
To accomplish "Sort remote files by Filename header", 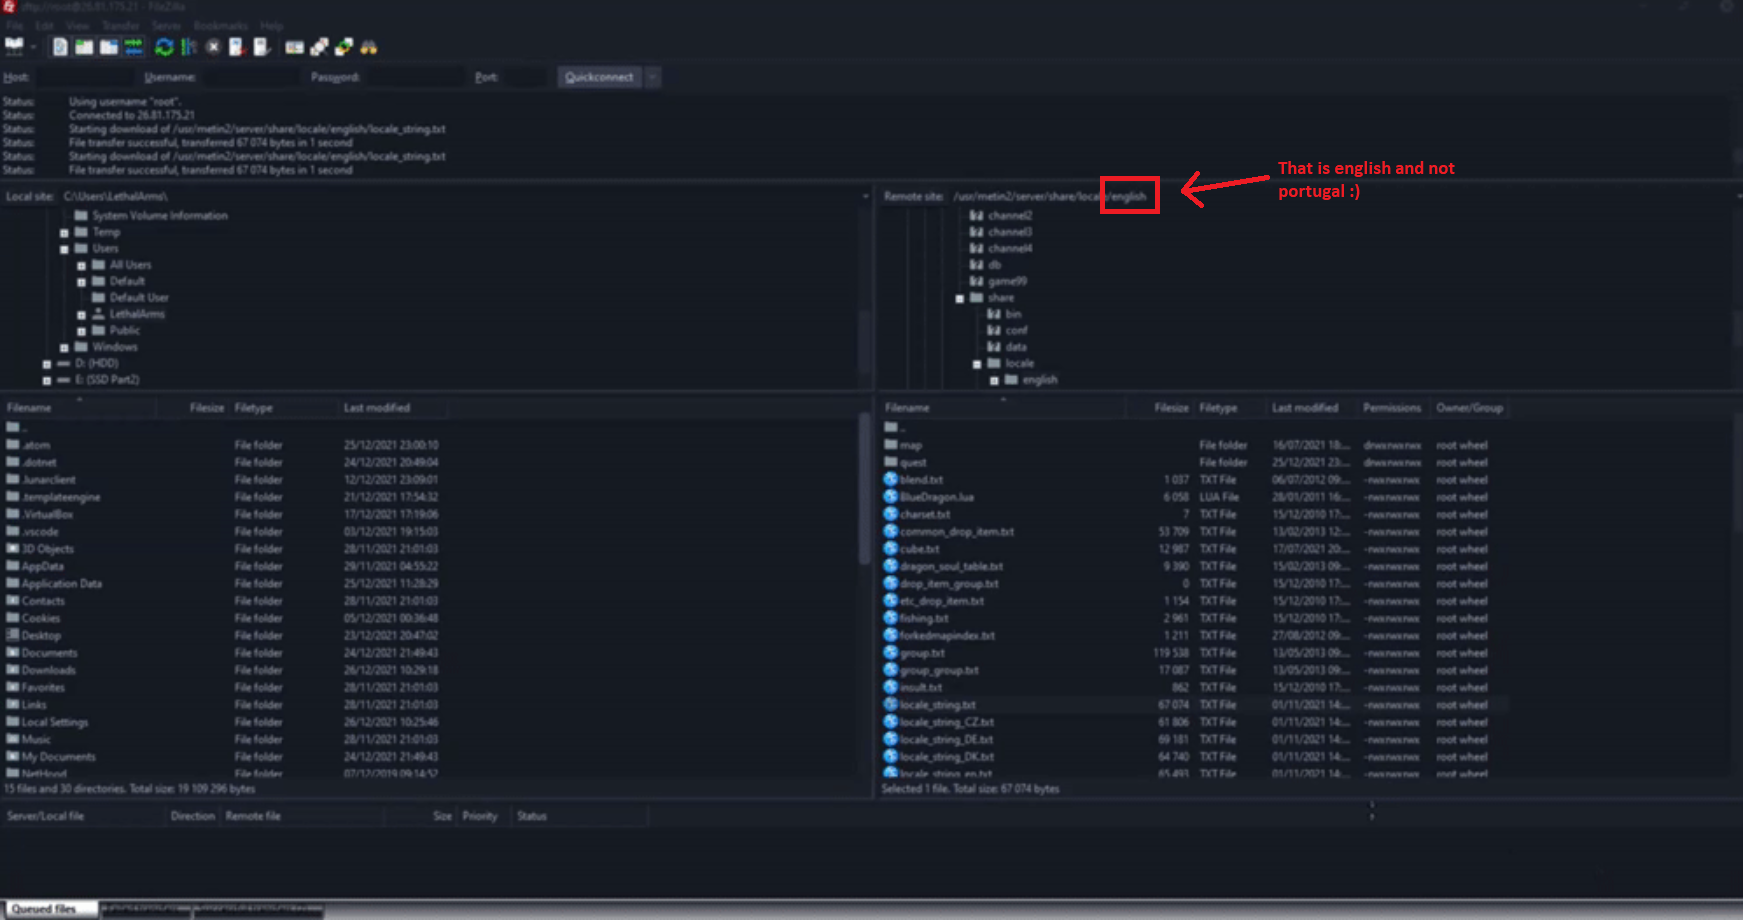I will [1002, 408].
